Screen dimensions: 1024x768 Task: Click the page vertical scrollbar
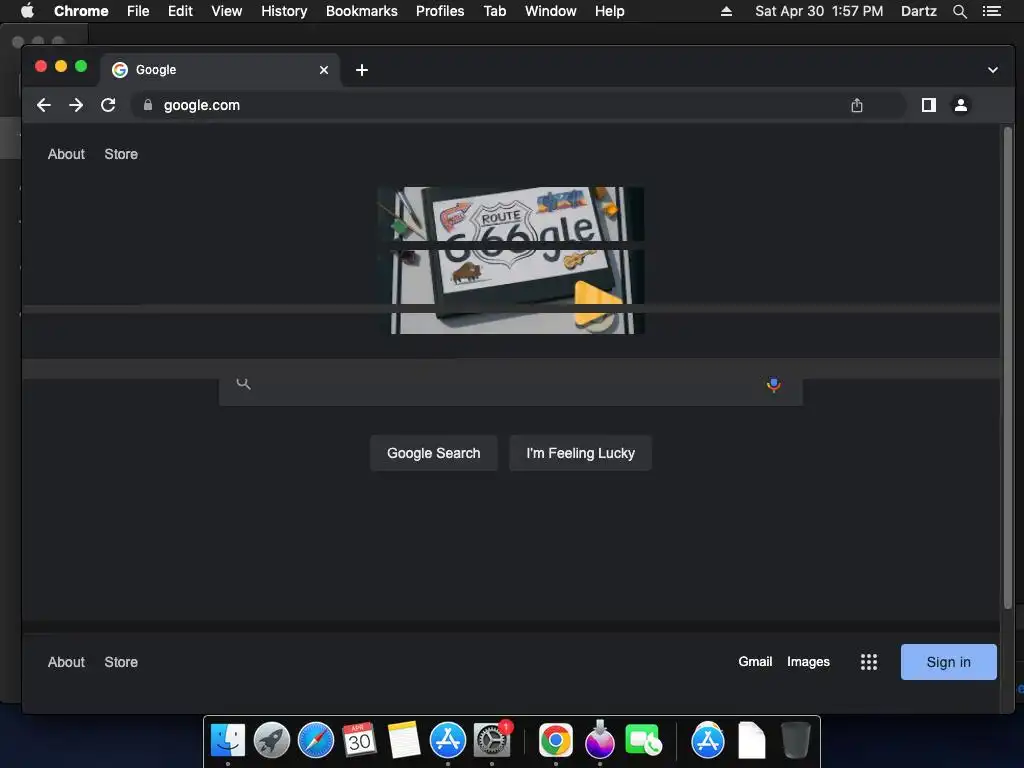coord(1008,369)
